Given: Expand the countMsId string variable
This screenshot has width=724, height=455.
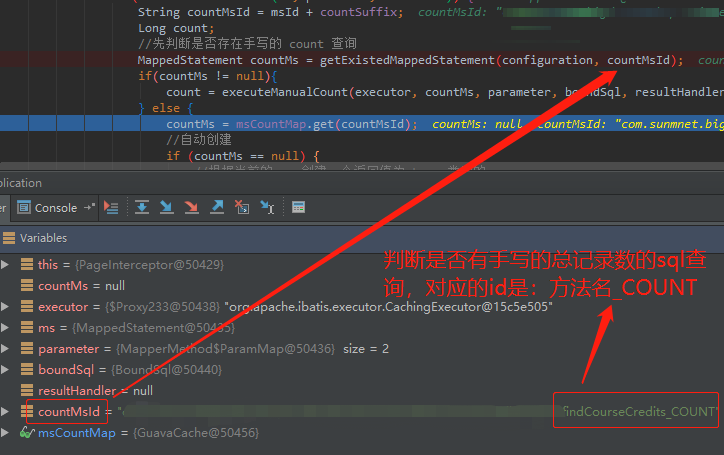Looking at the screenshot, I should point(5,411).
